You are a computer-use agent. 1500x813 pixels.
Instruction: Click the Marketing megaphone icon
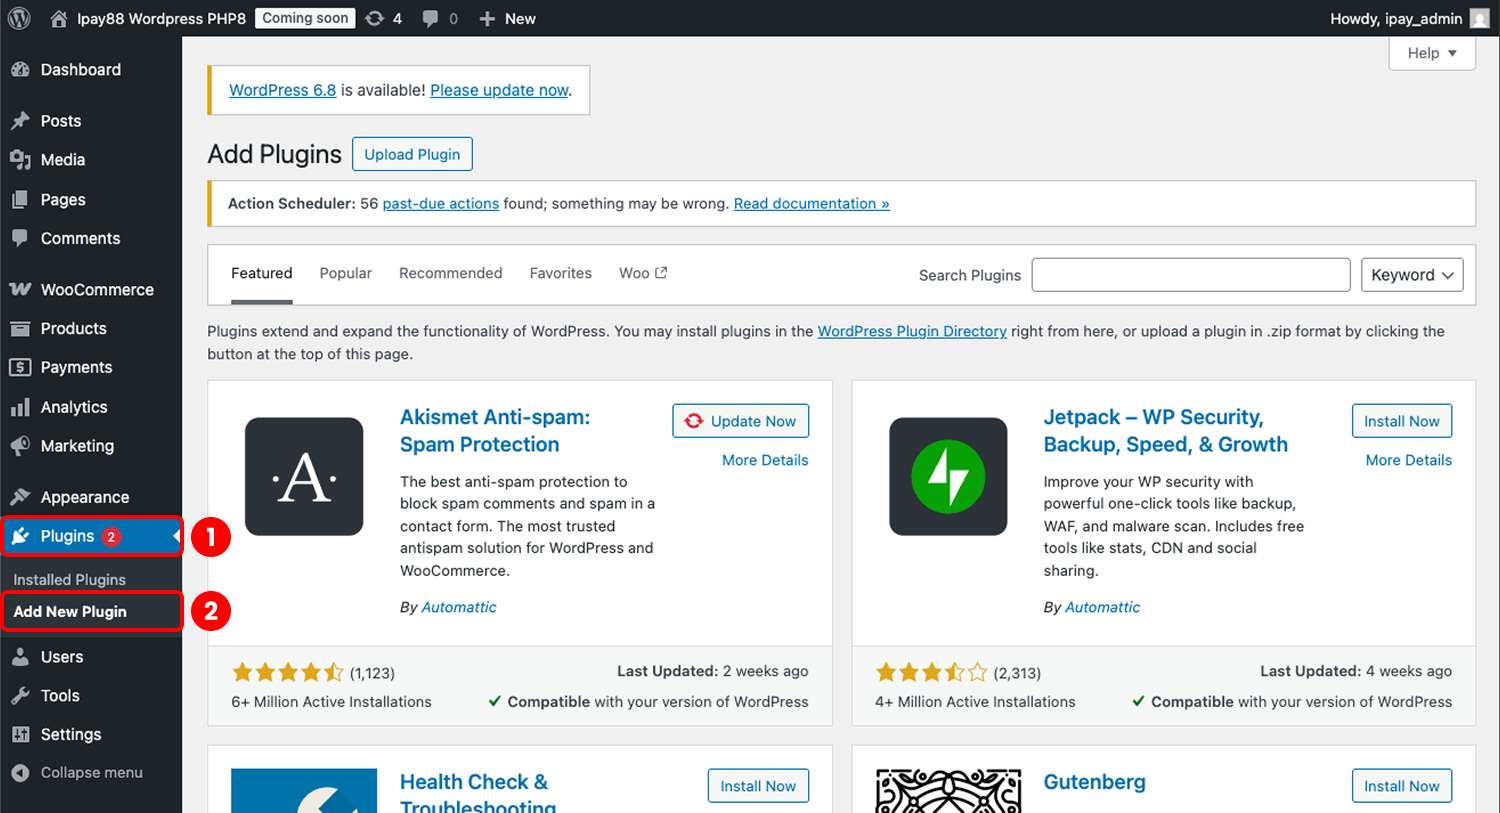[x=20, y=446]
